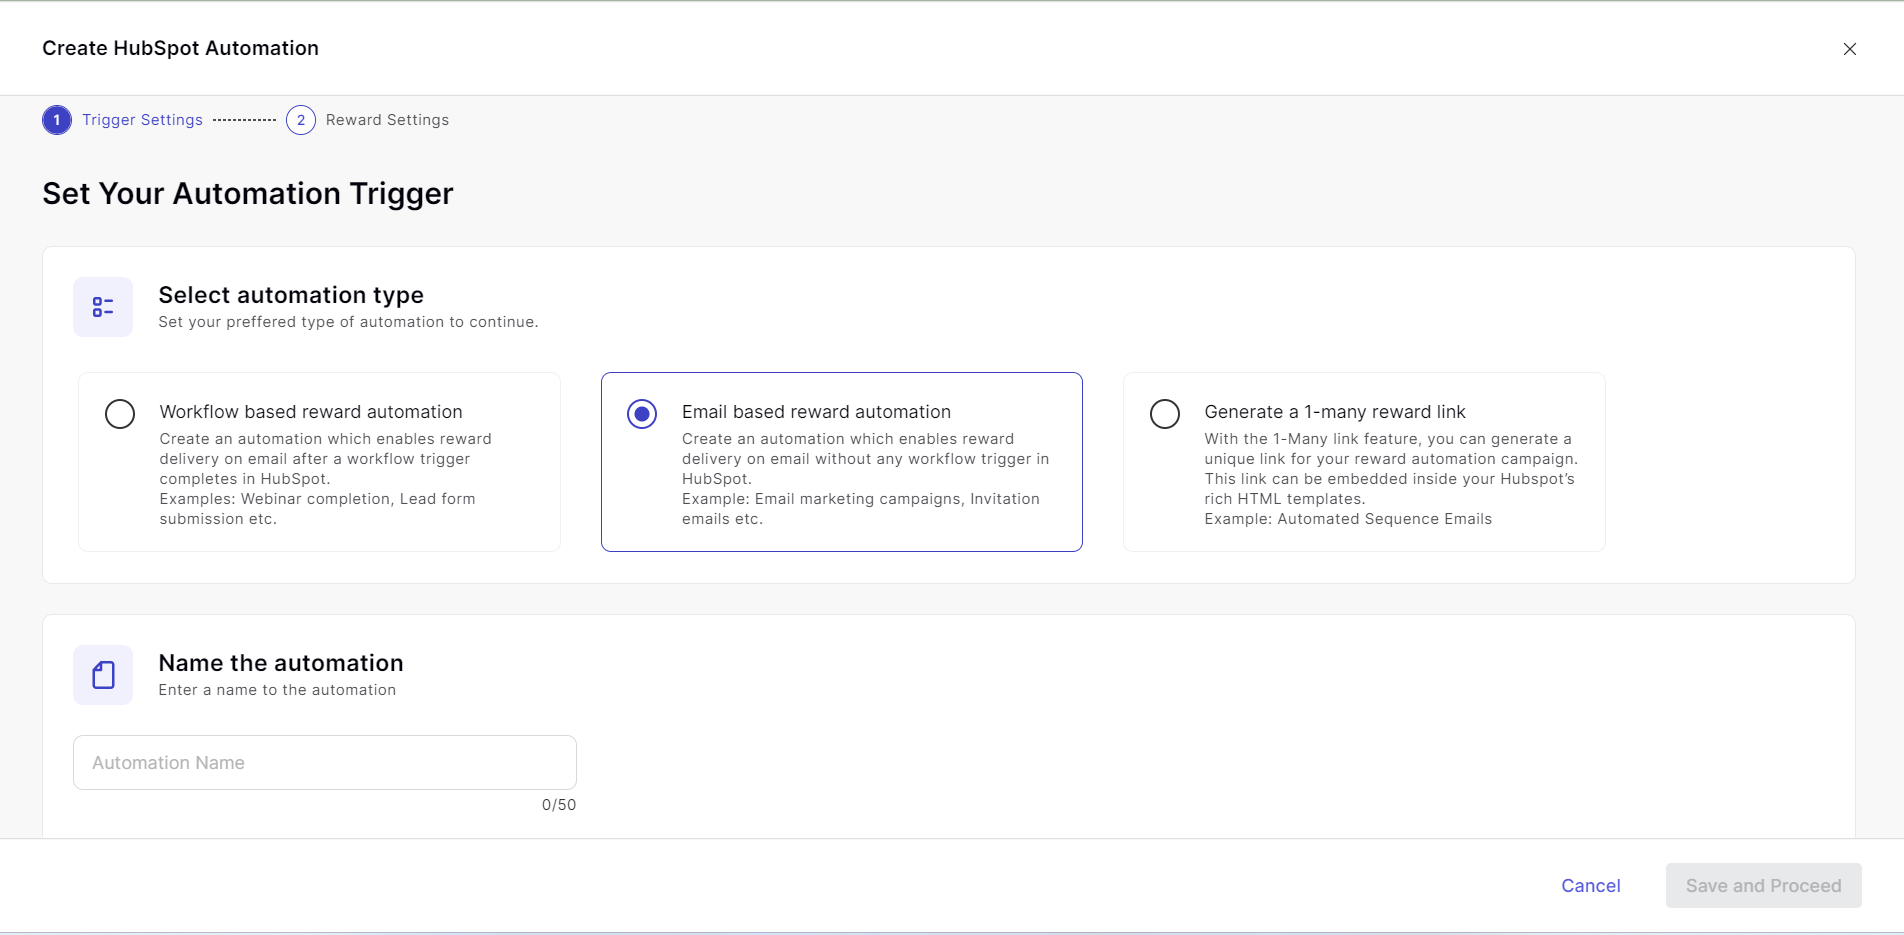Go to Trigger Settings step label
The height and width of the screenshot is (935, 1904).
(142, 120)
